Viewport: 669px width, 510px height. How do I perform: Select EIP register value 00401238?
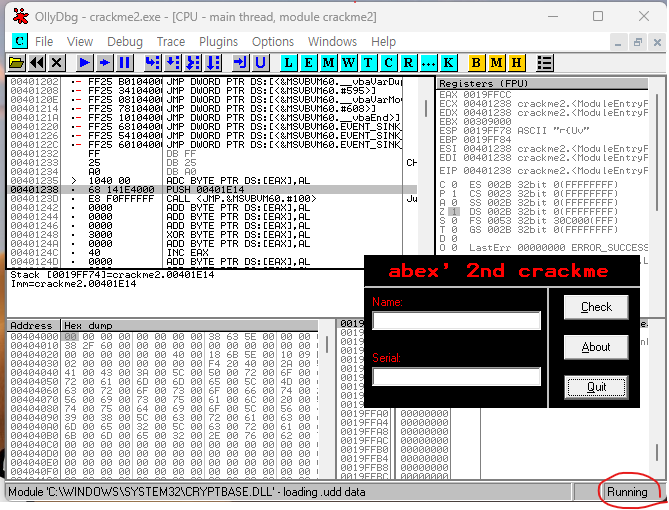487,171
